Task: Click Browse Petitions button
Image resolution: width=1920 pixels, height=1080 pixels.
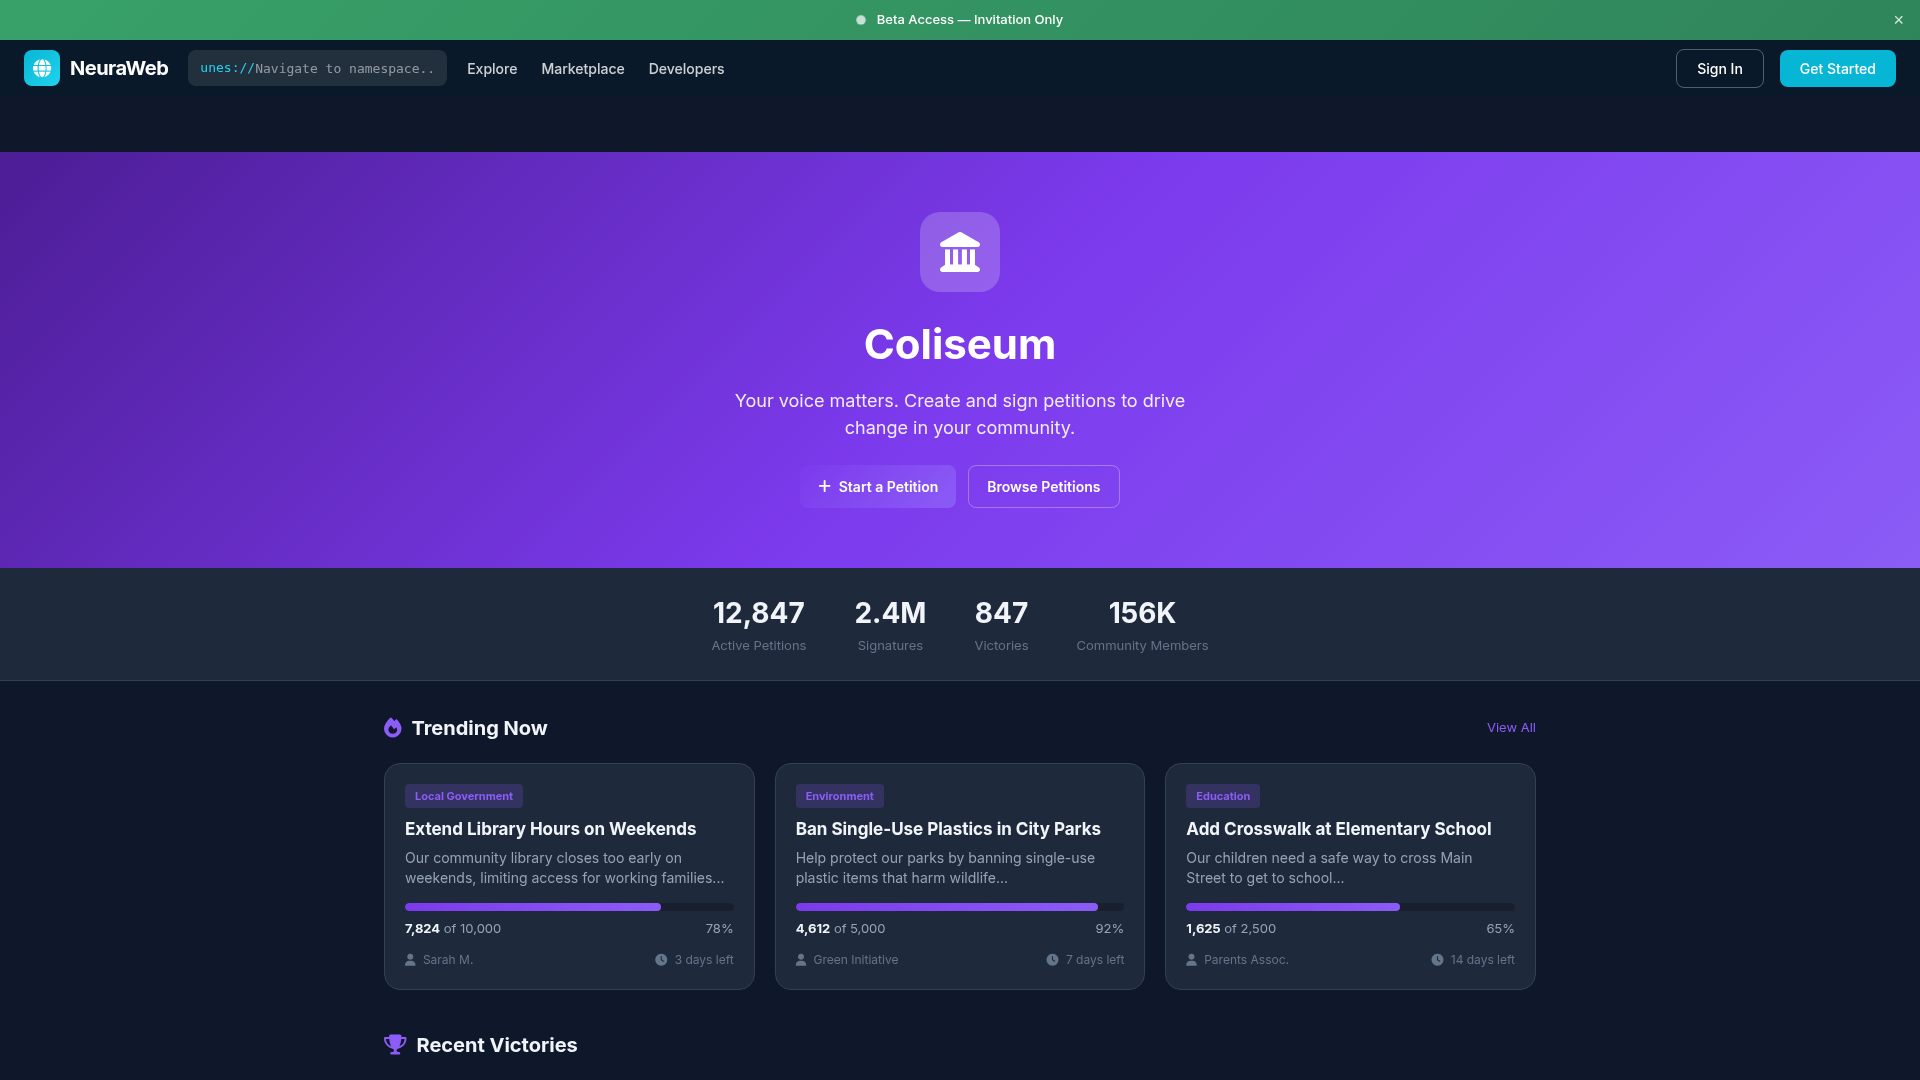Action: tap(1043, 486)
